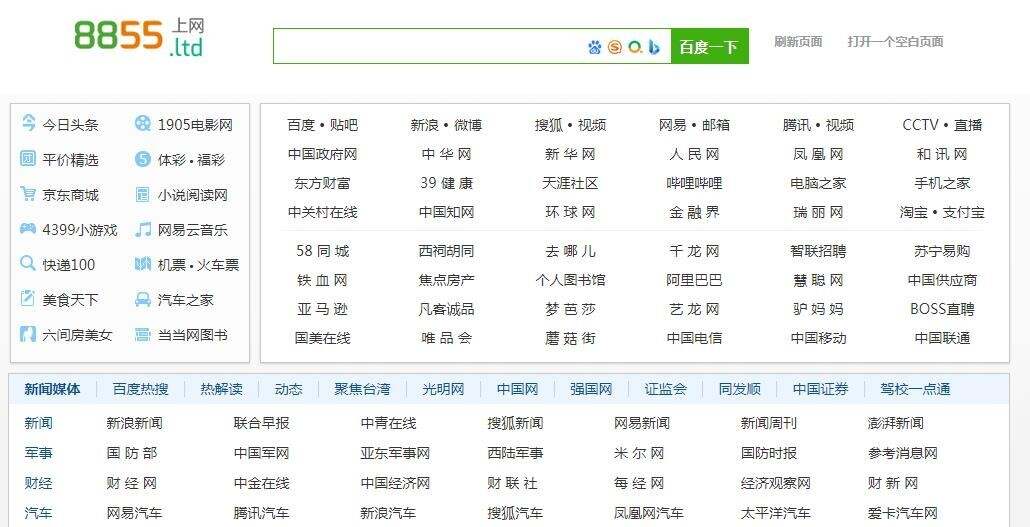Viewport: 1030px width, 527px height.
Task: Open 太平洋汽车 link
Action: [x=776, y=513]
